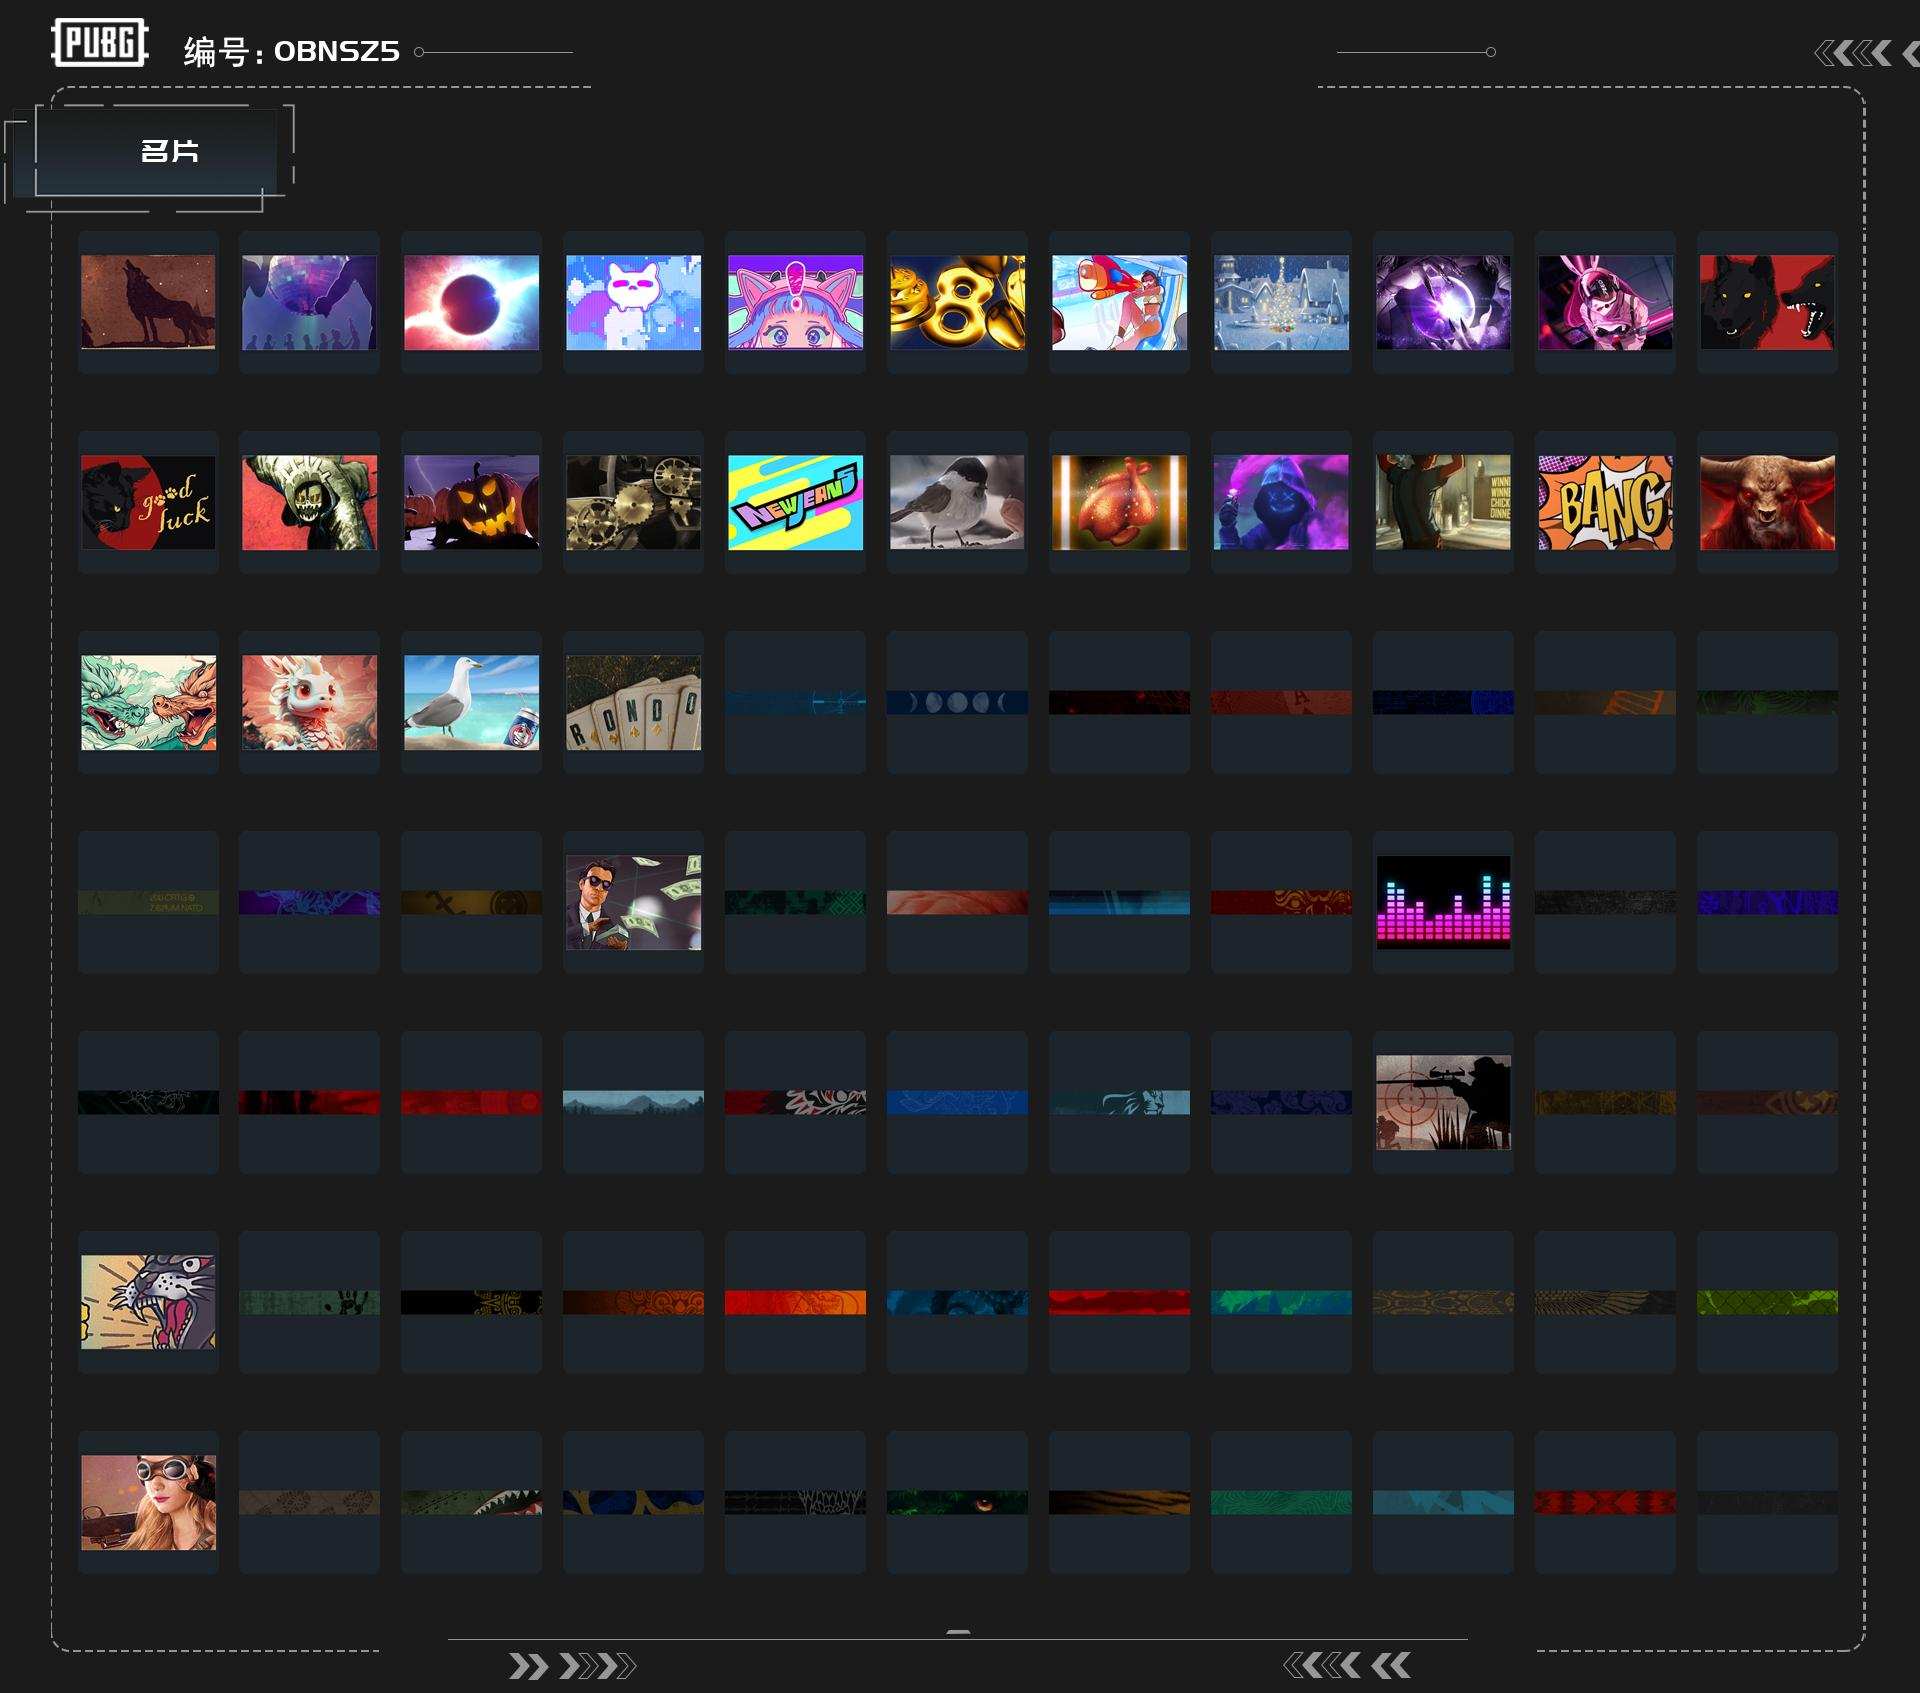Pick the green and orange dragons nameplate
1920x1693 pixels.
pos(148,702)
